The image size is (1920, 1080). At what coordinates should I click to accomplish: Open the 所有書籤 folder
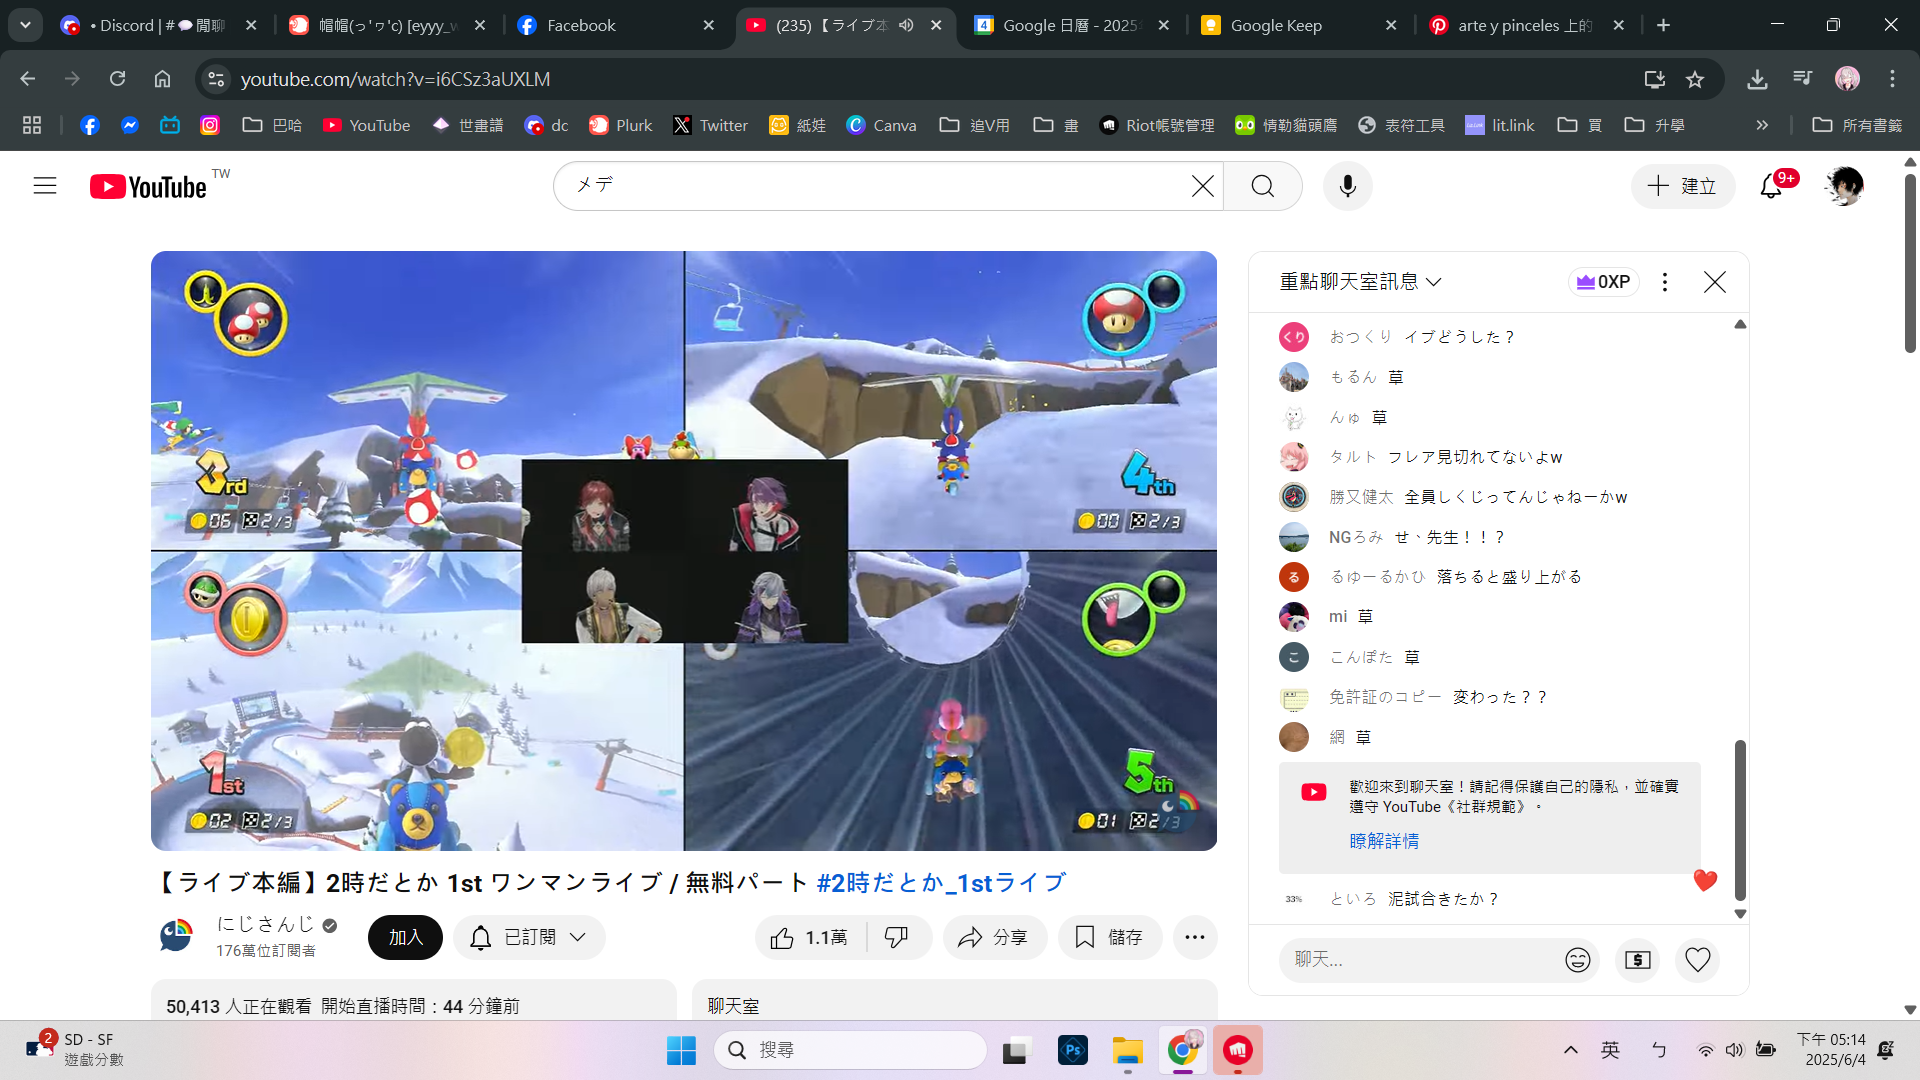pyautogui.click(x=1857, y=126)
